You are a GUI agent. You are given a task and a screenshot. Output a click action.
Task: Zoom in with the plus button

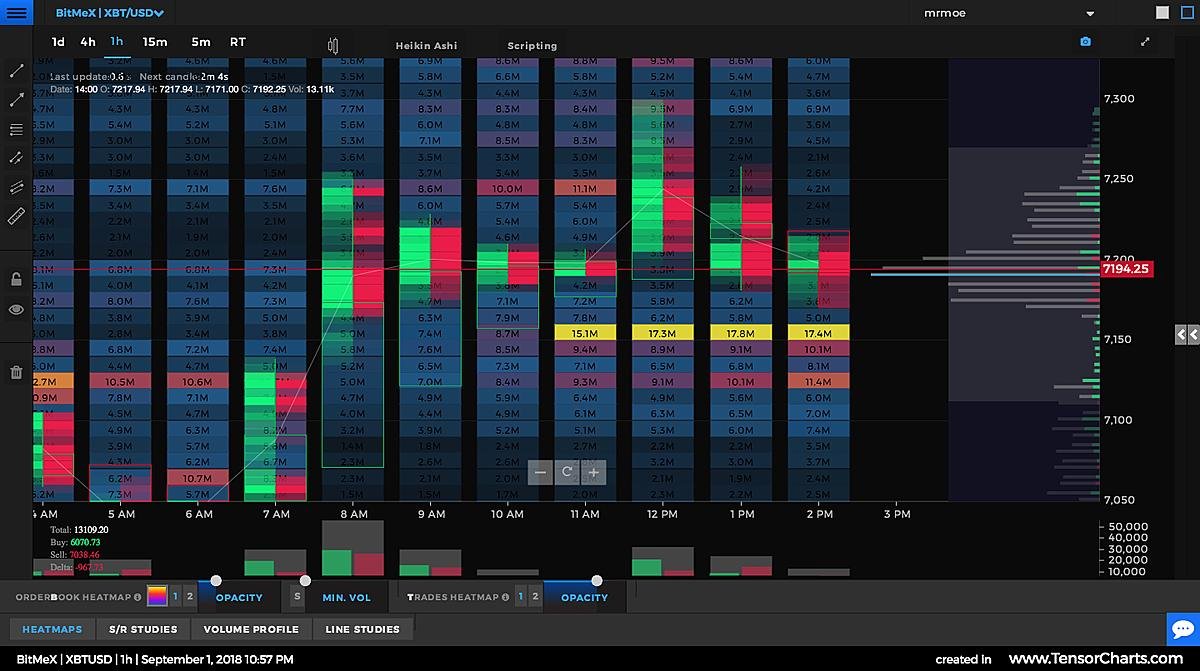tap(594, 472)
